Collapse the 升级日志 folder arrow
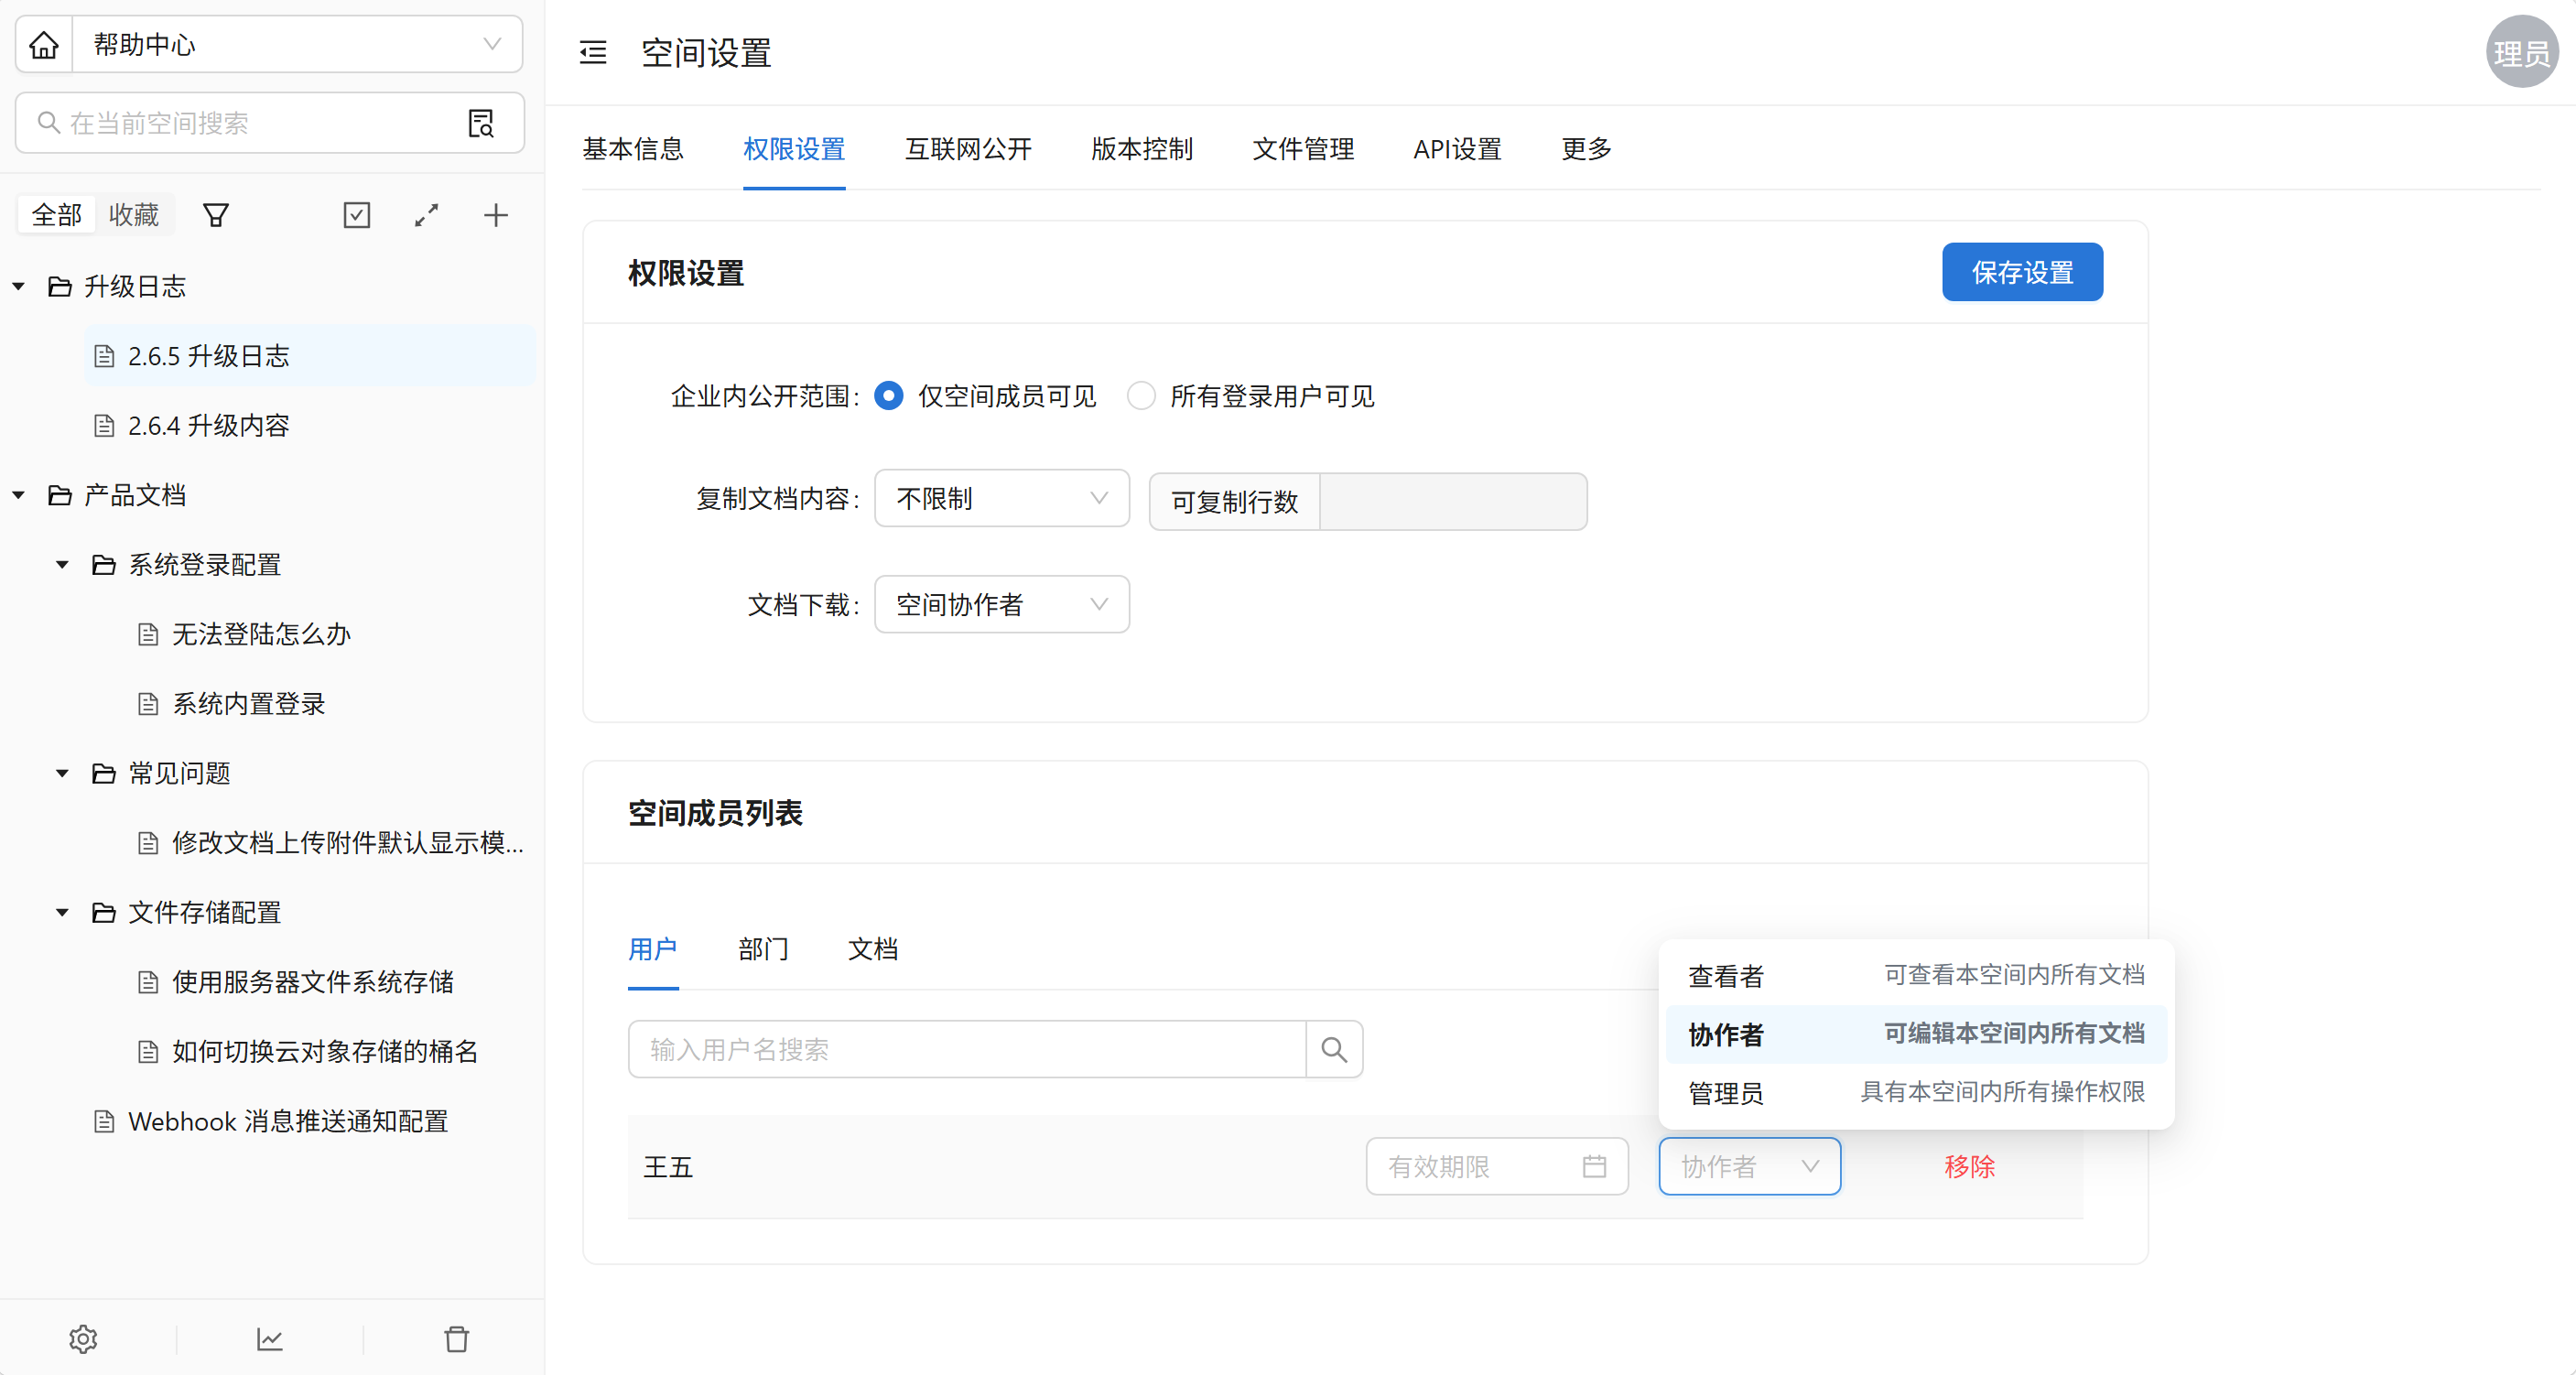The image size is (2576, 1375). pyautogui.click(x=18, y=287)
